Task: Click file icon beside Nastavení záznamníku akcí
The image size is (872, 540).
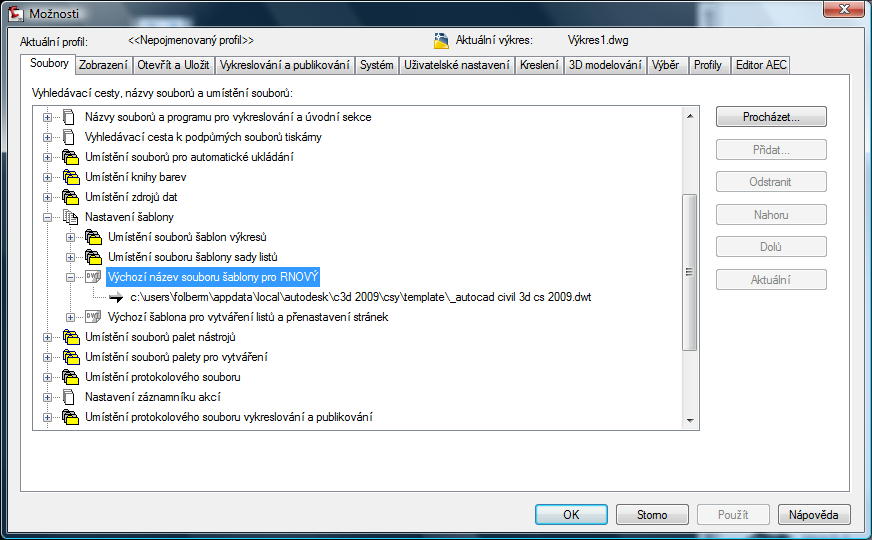Action: [70, 397]
